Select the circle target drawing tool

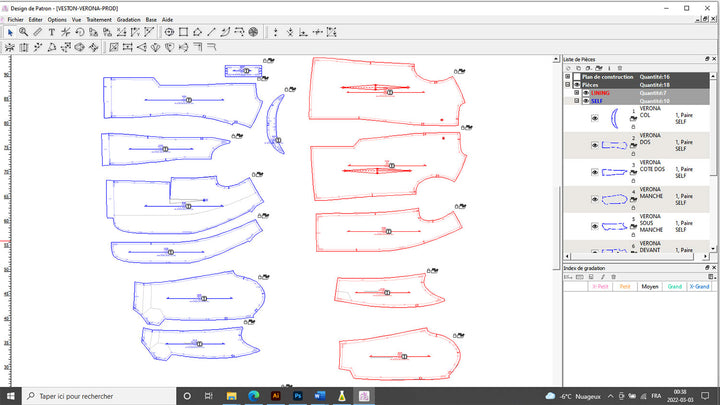169,32
